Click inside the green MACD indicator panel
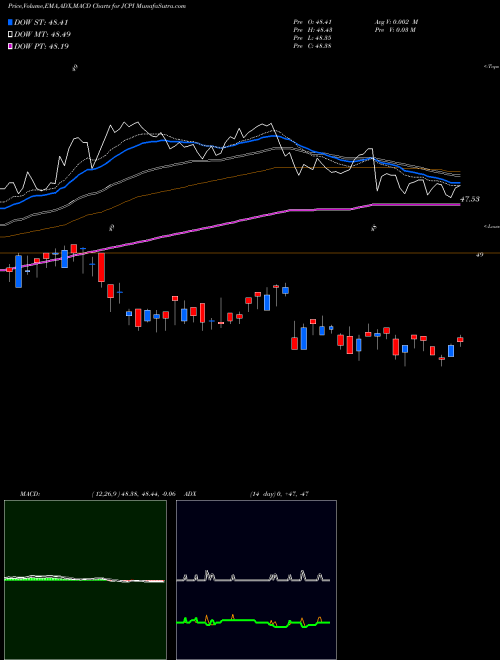500x660 pixels. (85, 580)
